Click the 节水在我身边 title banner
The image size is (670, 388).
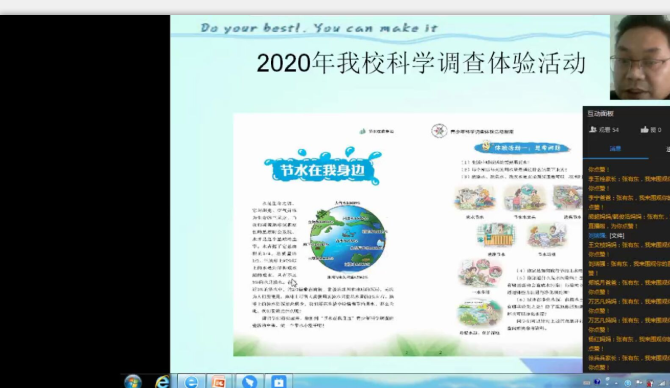pos(323,167)
